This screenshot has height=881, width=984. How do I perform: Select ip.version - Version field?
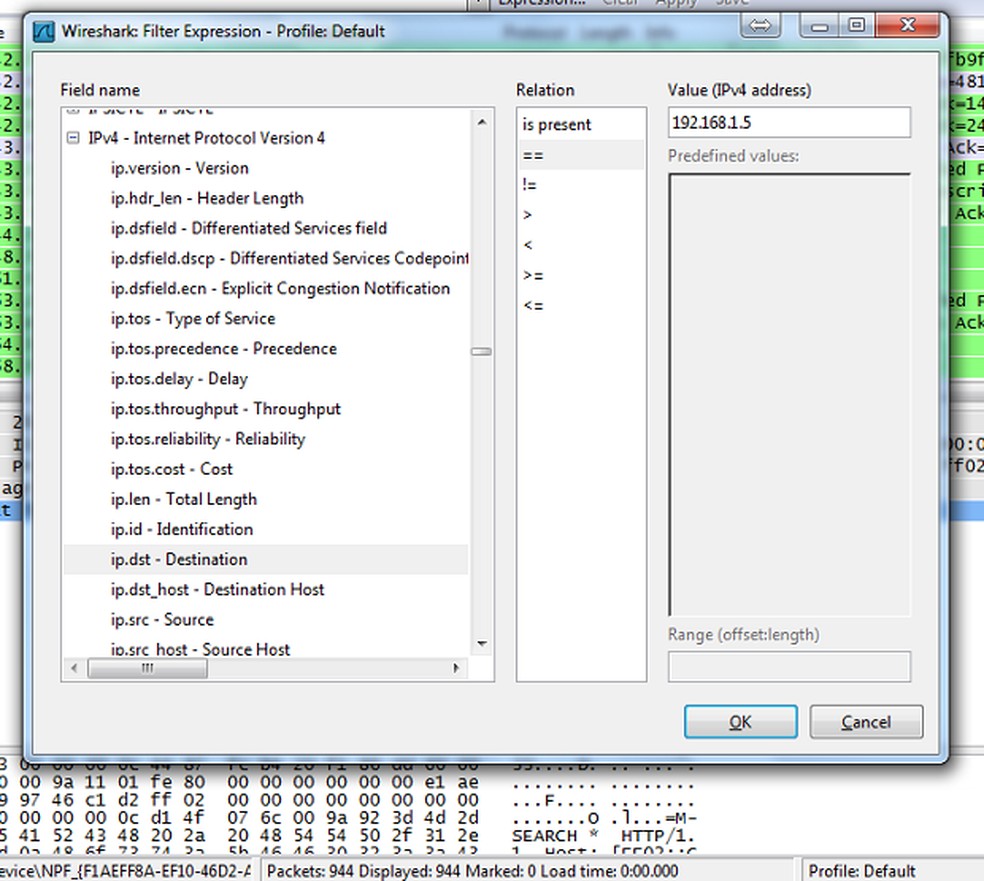(179, 168)
